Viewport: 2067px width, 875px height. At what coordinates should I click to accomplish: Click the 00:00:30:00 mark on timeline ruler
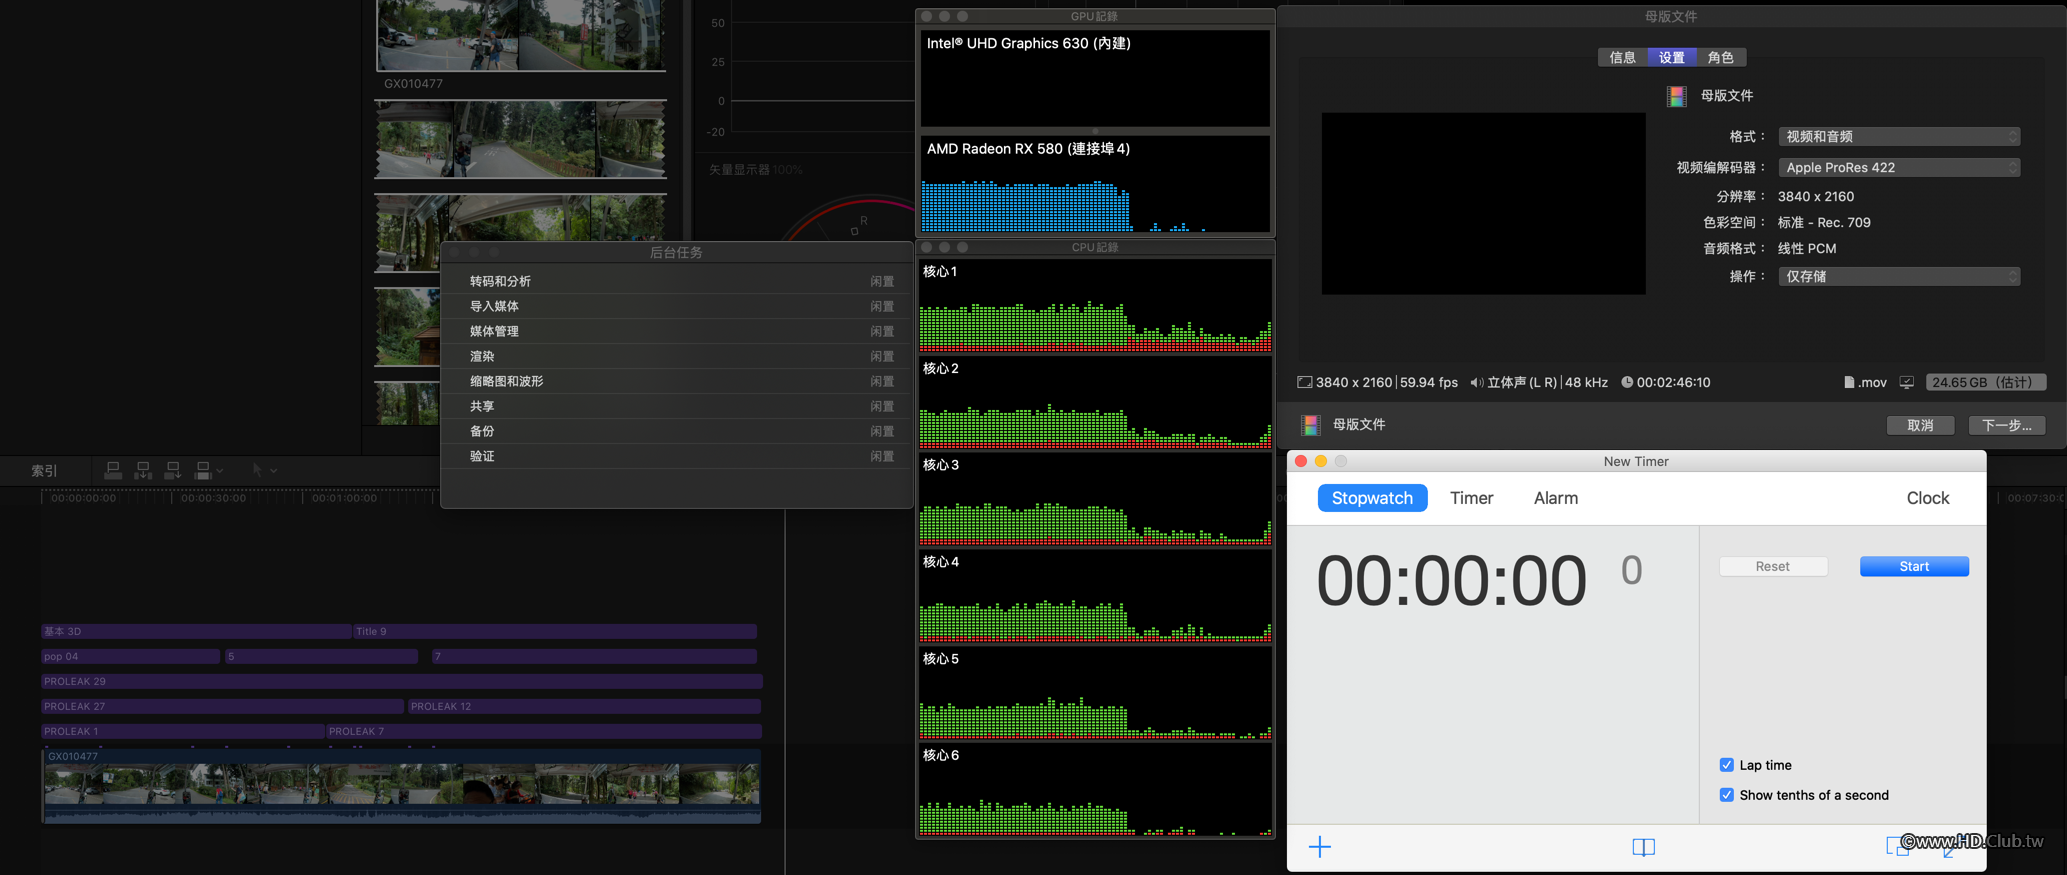(213, 497)
